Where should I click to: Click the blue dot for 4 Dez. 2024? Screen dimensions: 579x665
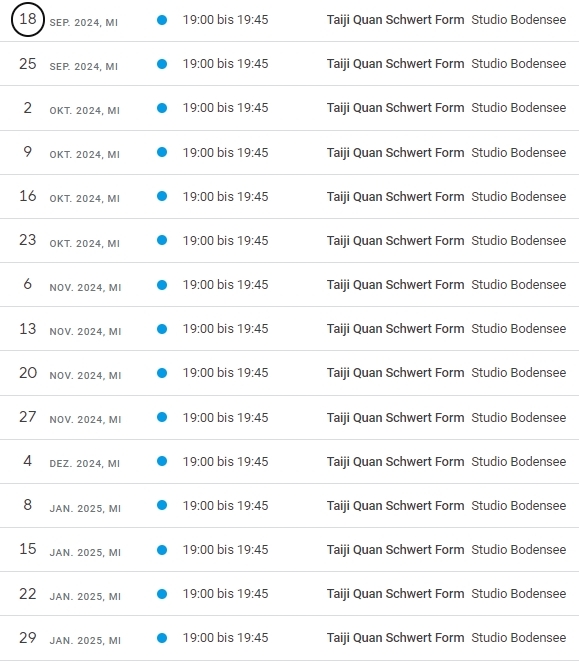tap(162, 461)
